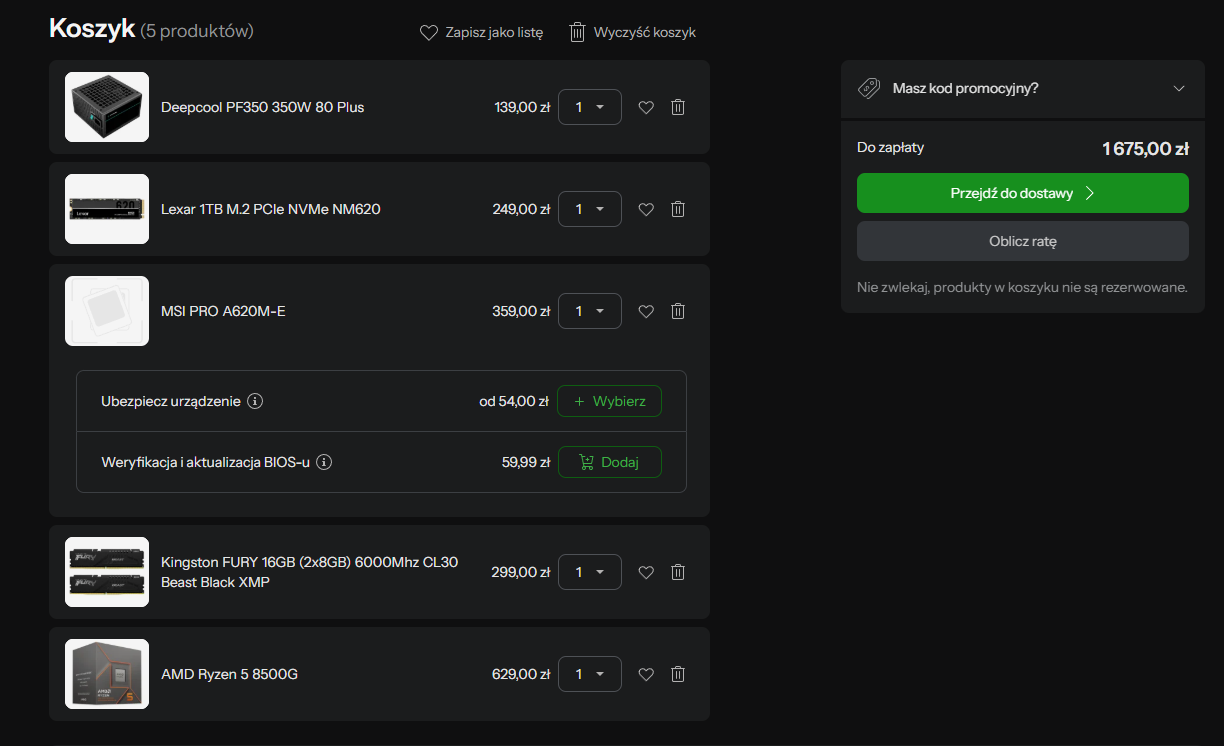The width and height of the screenshot is (1224, 746).
Task: Click heart icon for Deepcool PF350
Action: point(646,107)
